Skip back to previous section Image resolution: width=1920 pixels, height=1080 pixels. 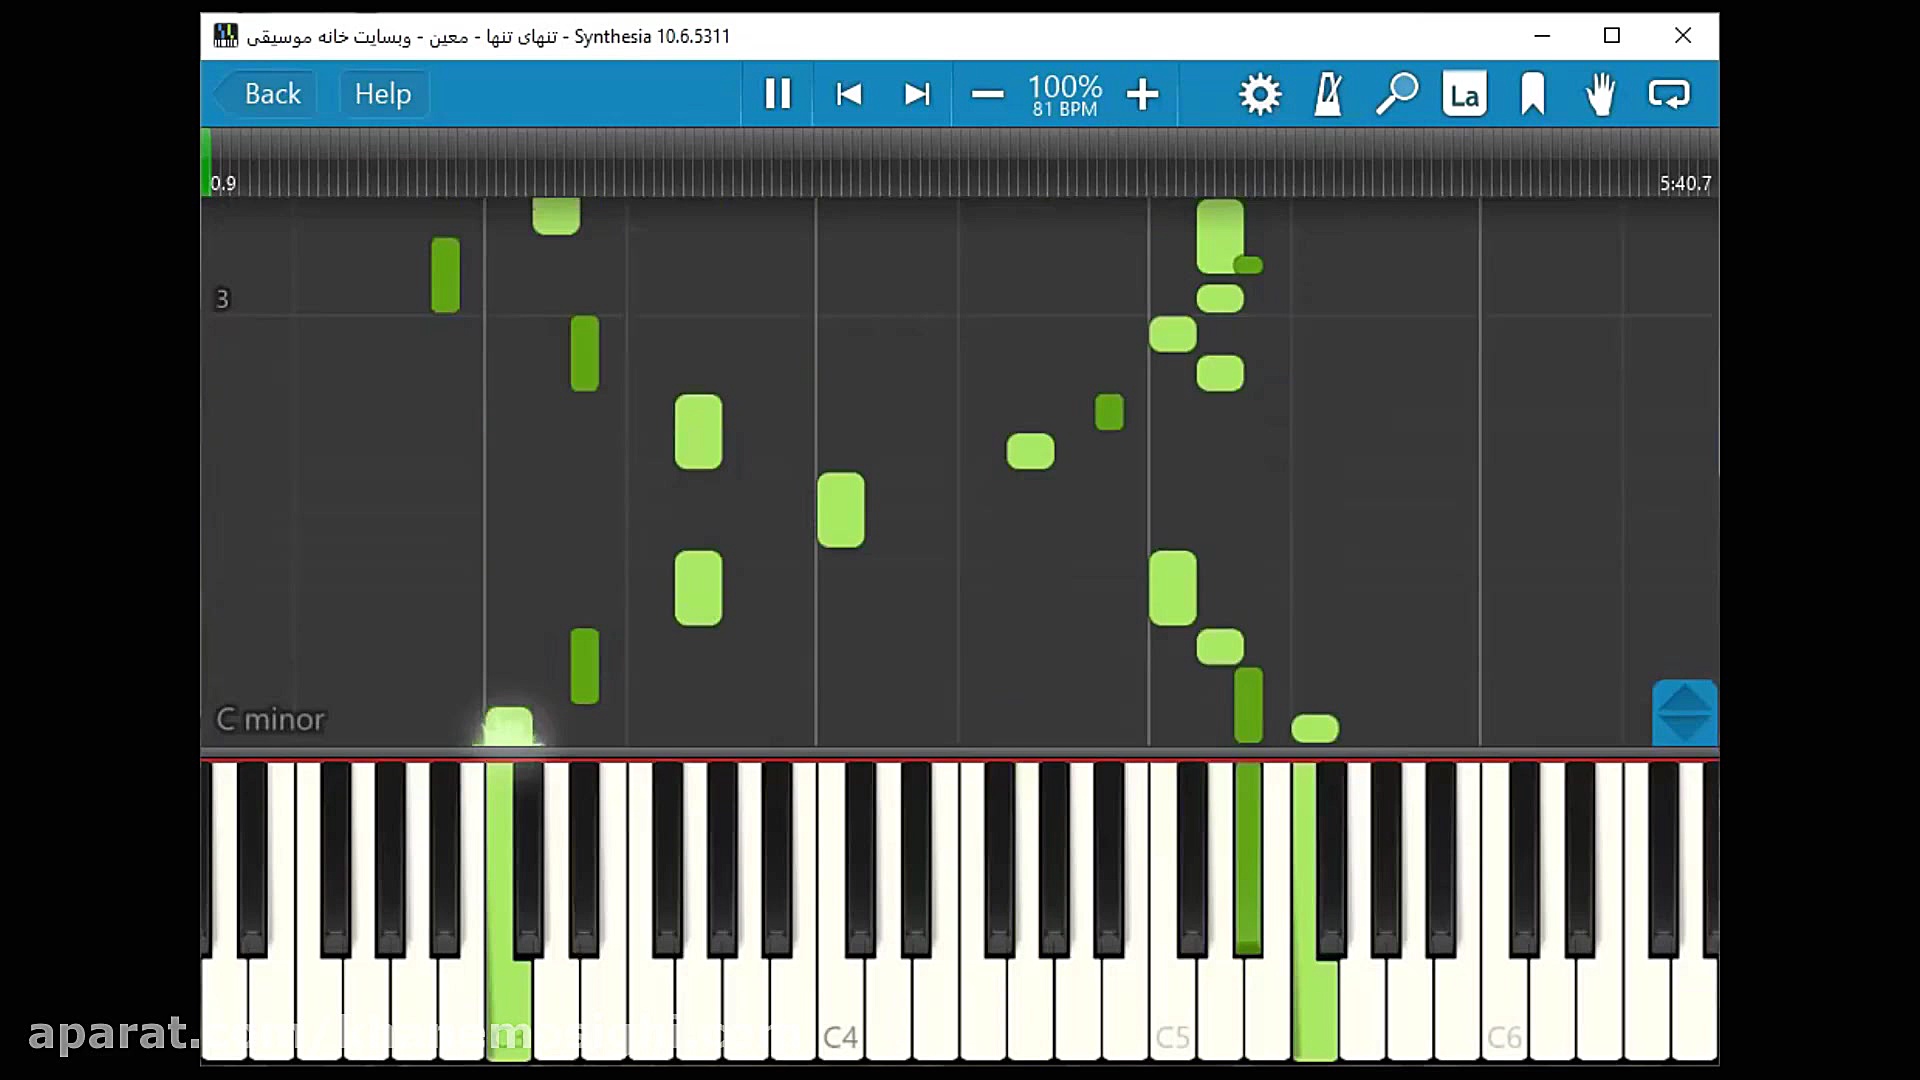coord(848,94)
